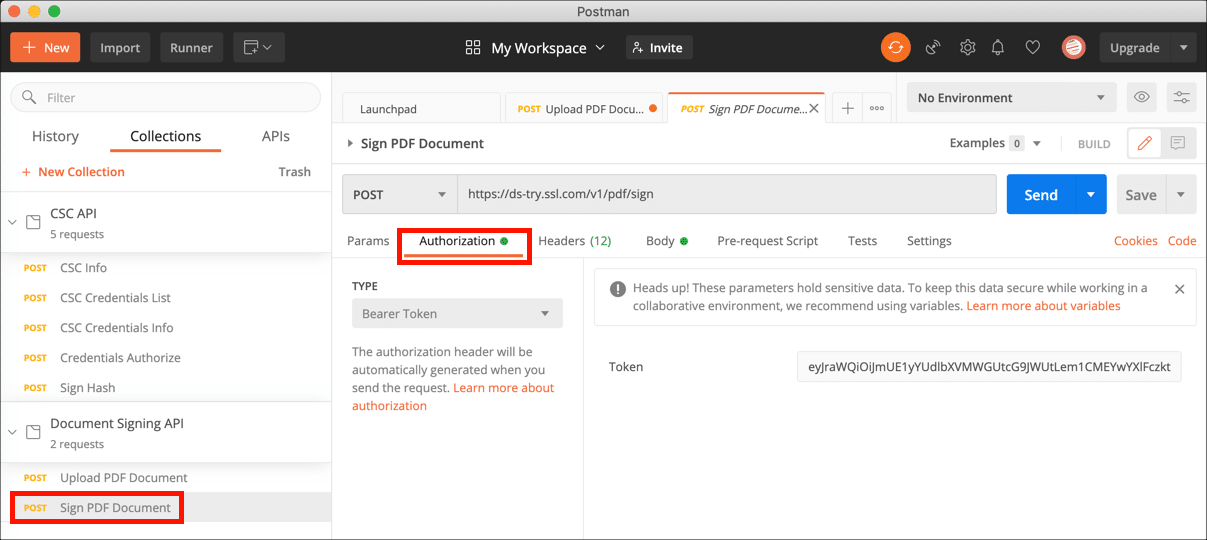Viewport: 1207px width, 540px height.
Task: Click the Token input field
Action: [988, 367]
